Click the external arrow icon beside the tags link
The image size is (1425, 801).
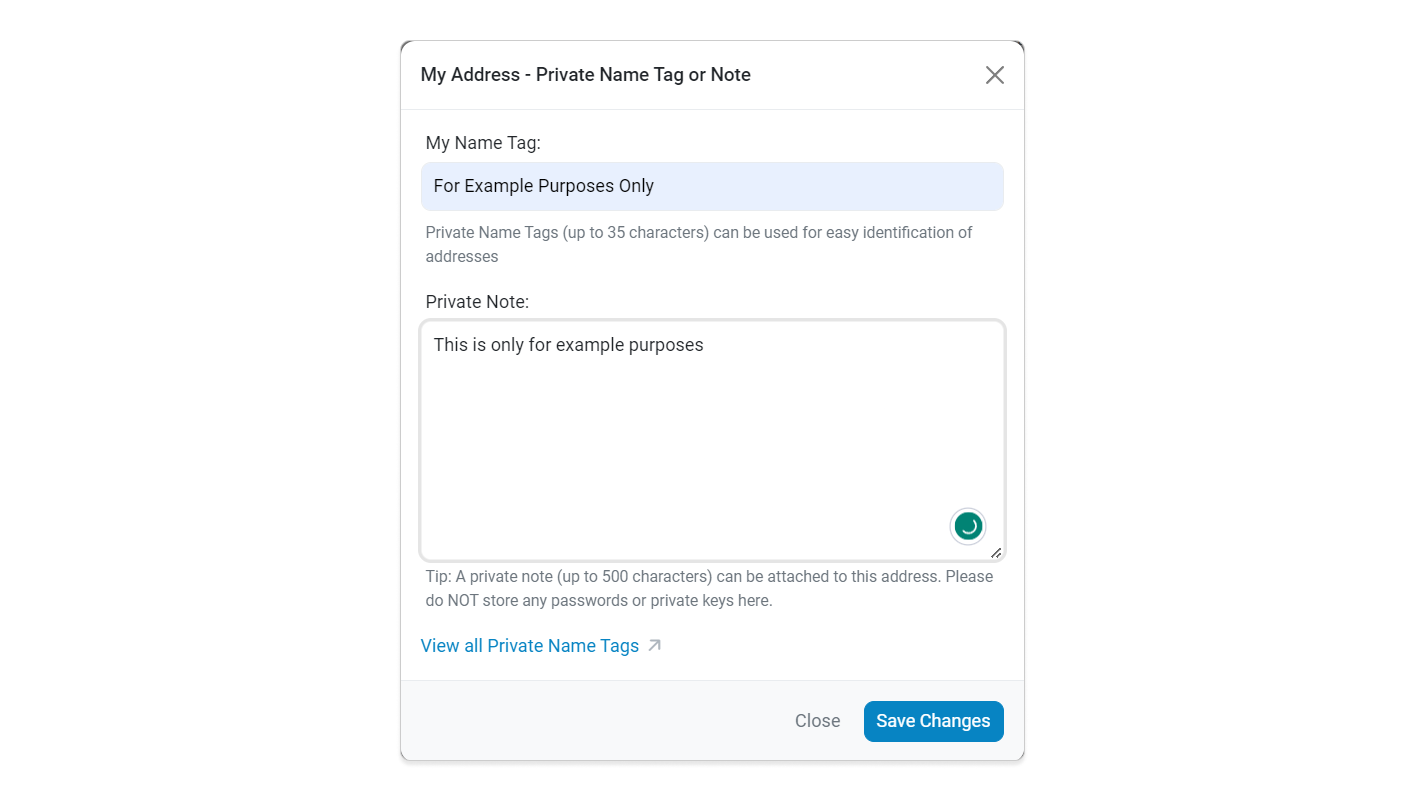pos(654,645)
